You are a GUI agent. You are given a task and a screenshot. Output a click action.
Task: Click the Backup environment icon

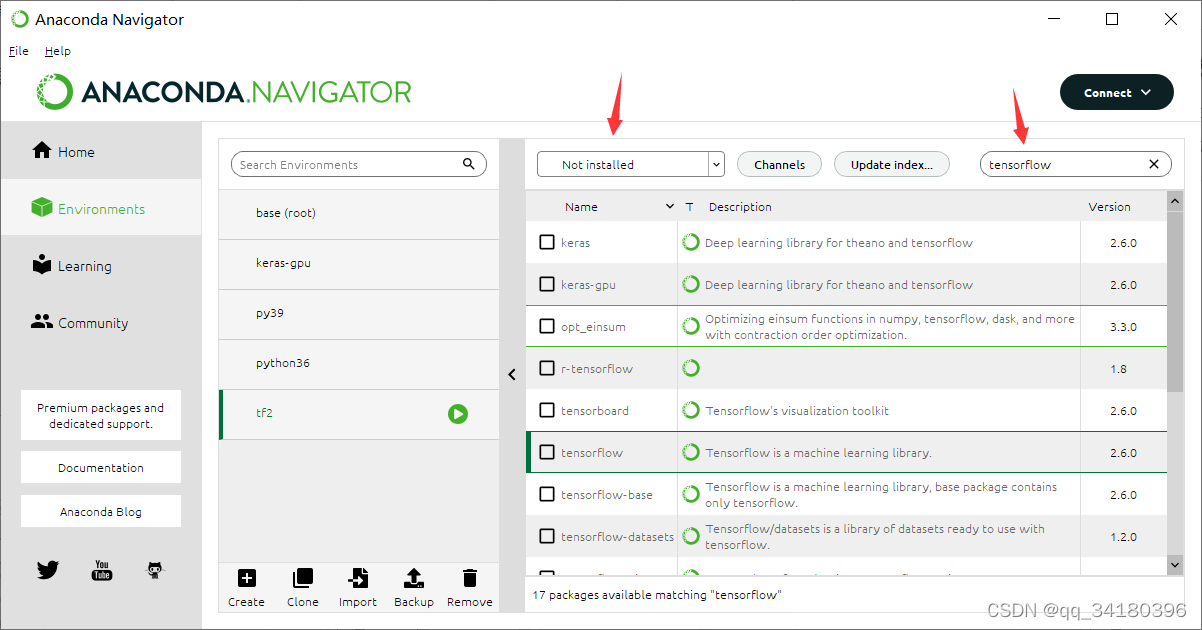click(x=413, y=578)
